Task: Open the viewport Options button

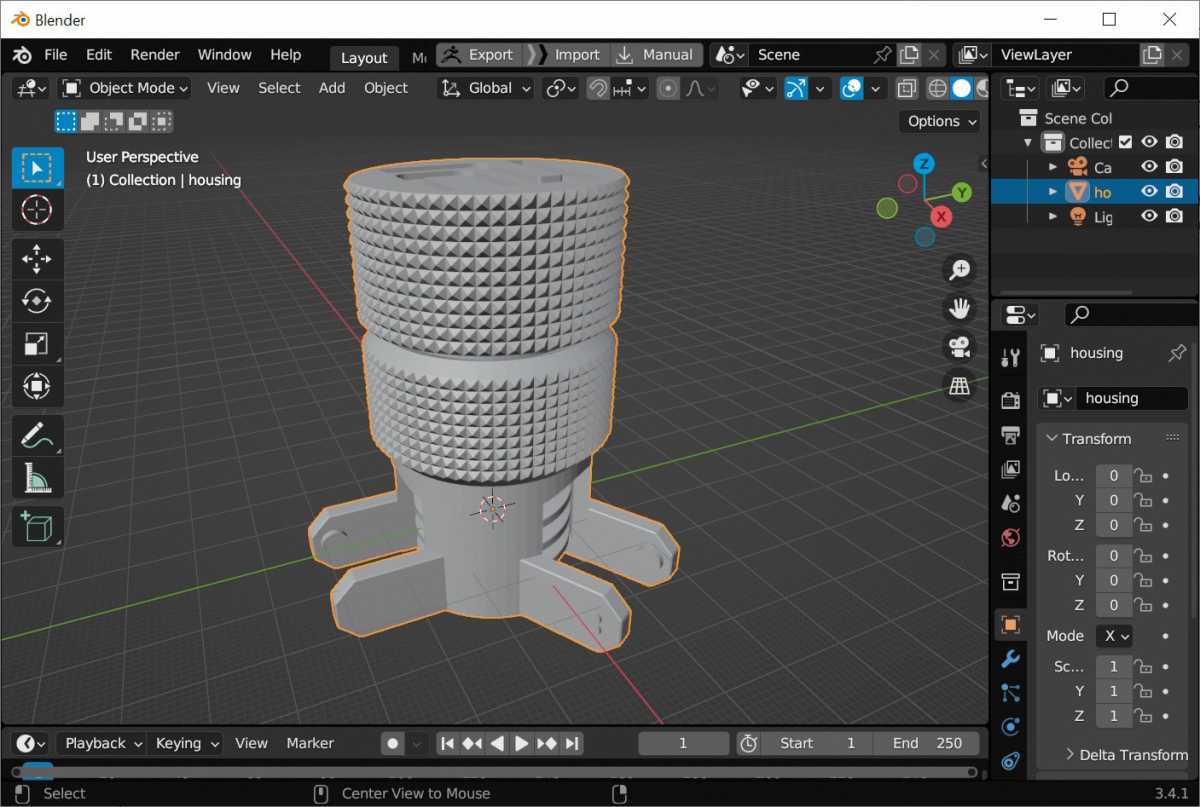Action: point(938,121)
